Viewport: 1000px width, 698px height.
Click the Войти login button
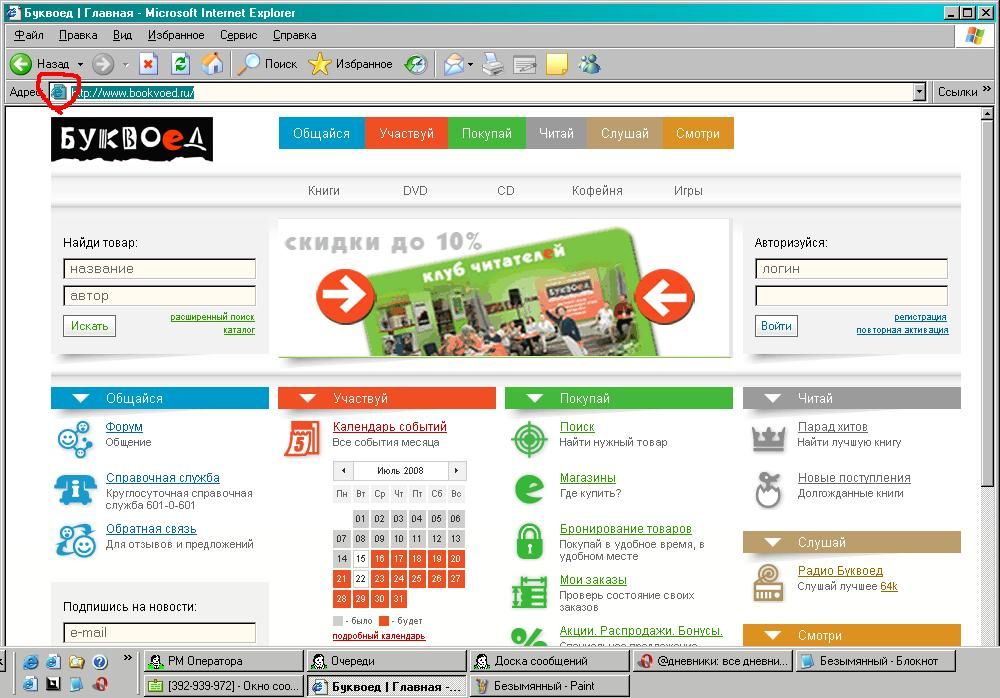point(776,326)
